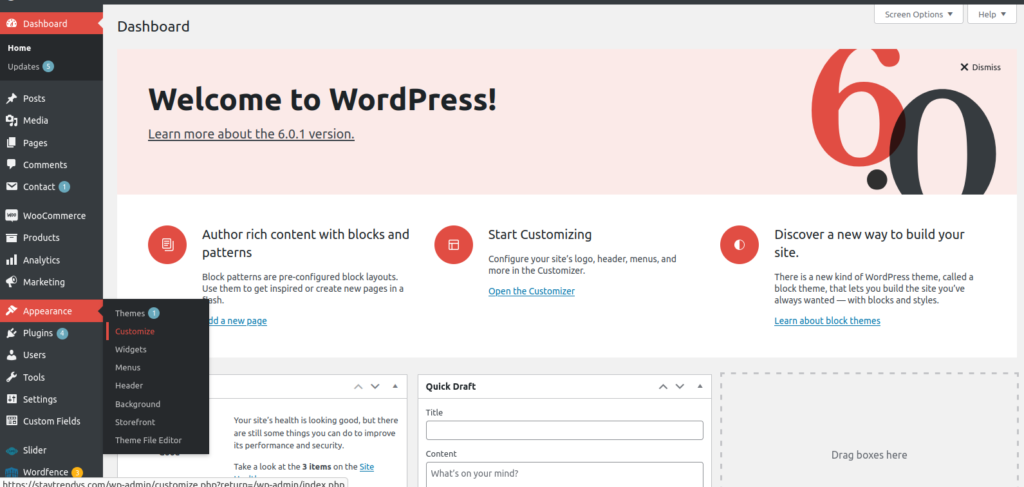
Task: Click the Media icon in sidebar
Action: [x=11, y=121]
